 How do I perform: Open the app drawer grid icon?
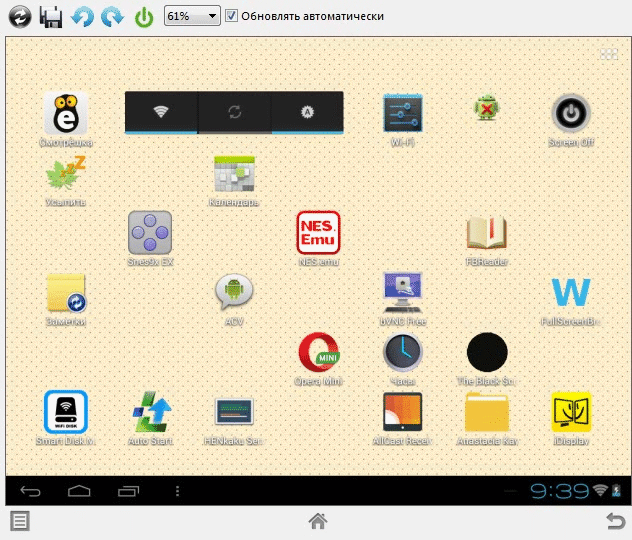tap(609, 54)
